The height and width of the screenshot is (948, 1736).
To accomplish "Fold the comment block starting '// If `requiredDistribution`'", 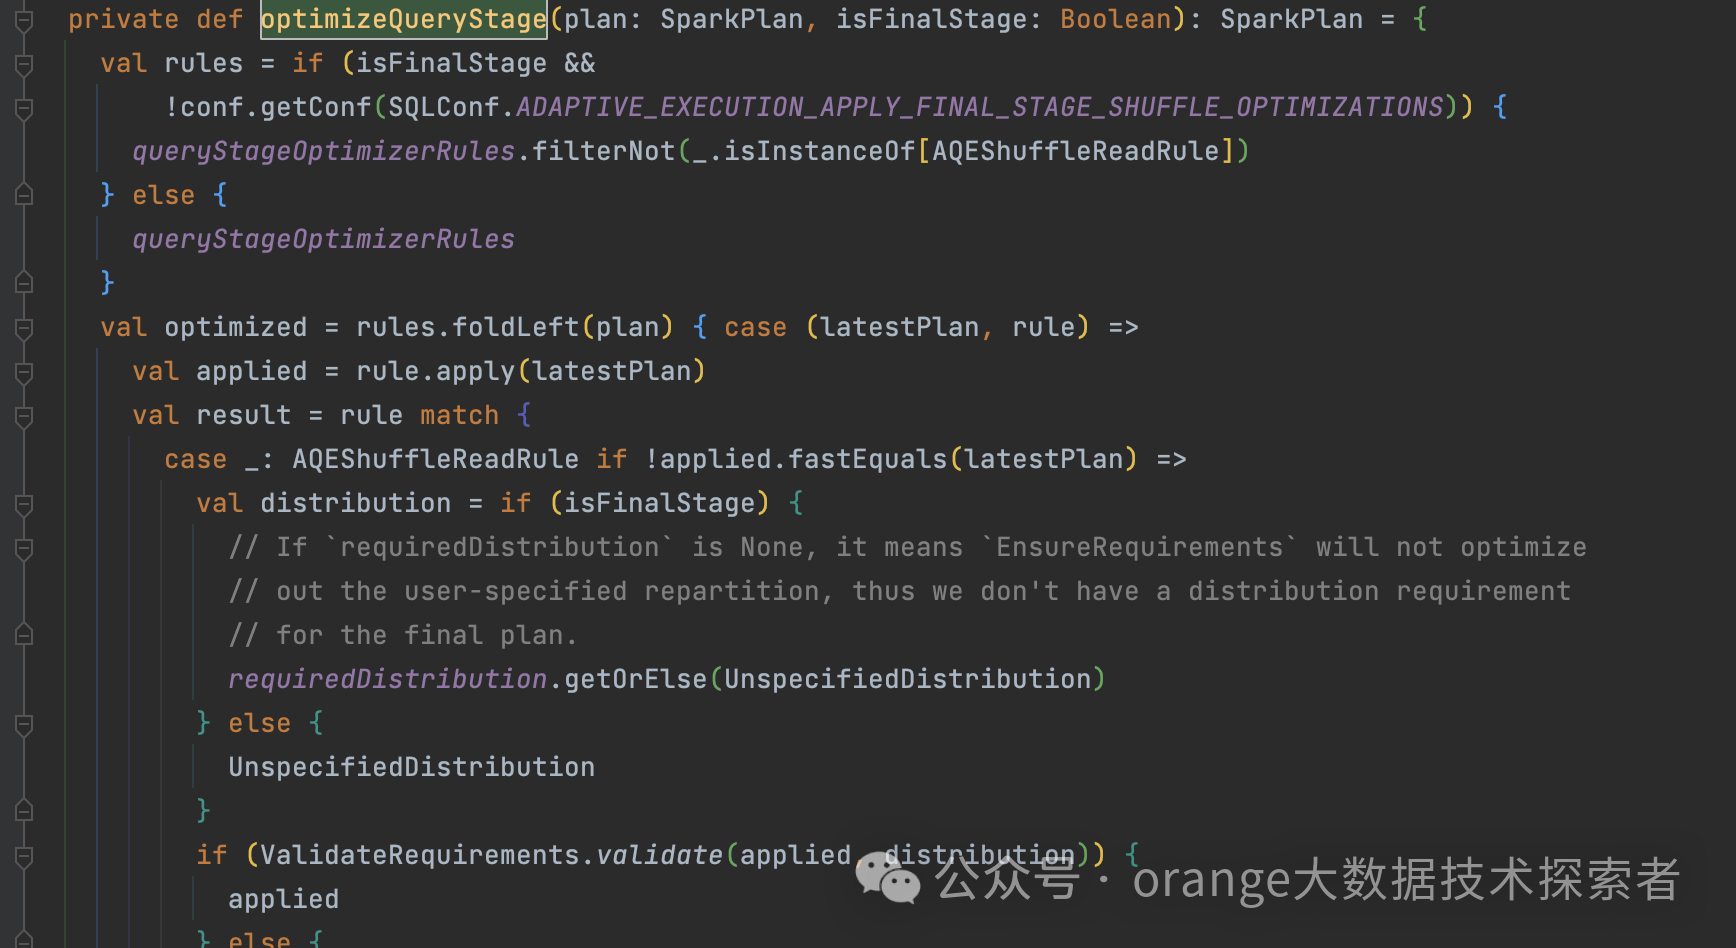I will point(25,548).
